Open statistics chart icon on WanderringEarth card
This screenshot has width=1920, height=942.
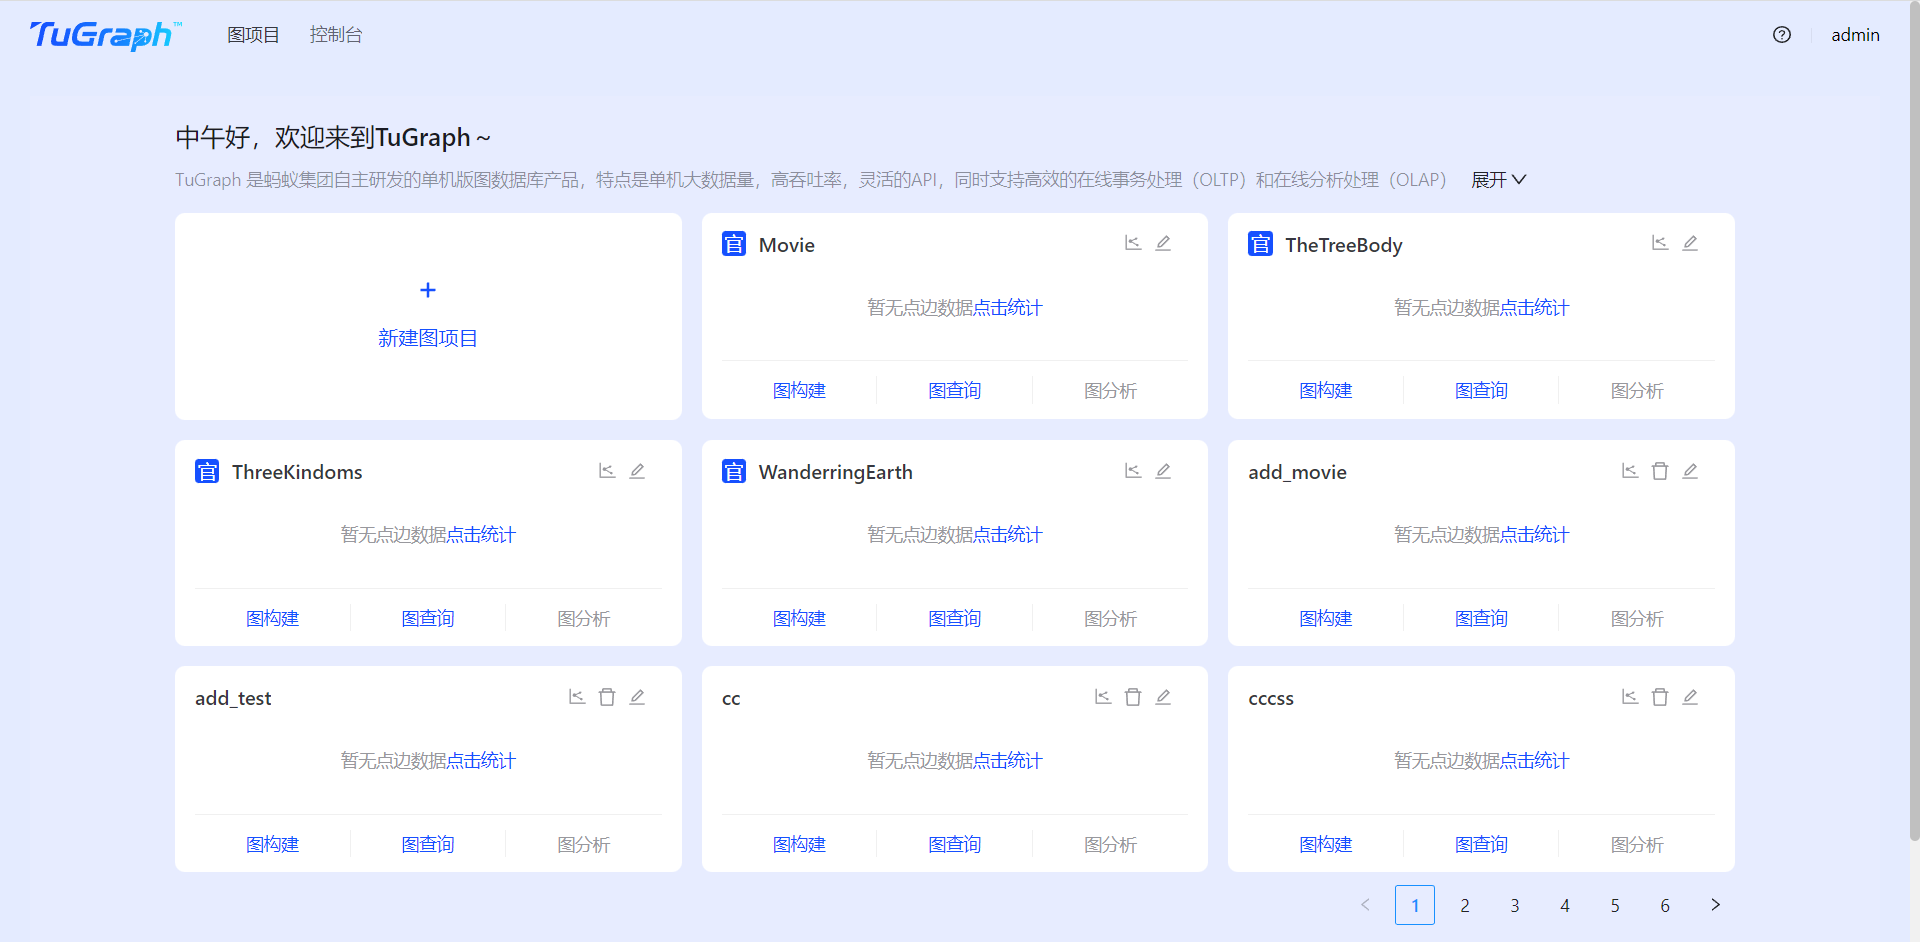point(1133,471)
